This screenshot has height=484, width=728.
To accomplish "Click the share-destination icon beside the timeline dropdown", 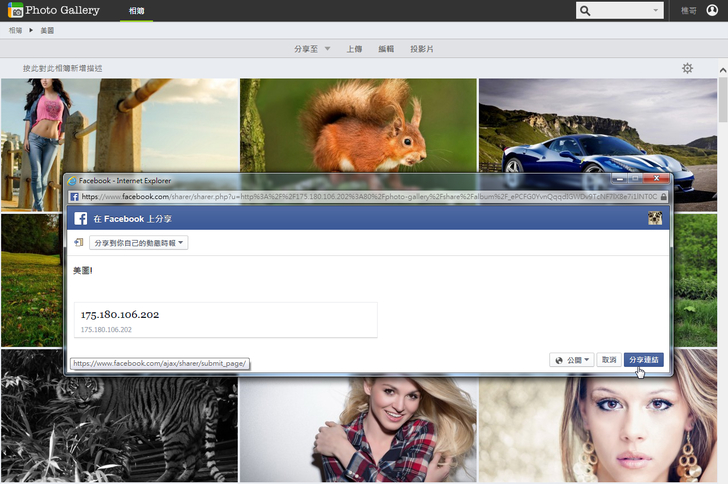I will pyautogui.click(x=79, y=243).
